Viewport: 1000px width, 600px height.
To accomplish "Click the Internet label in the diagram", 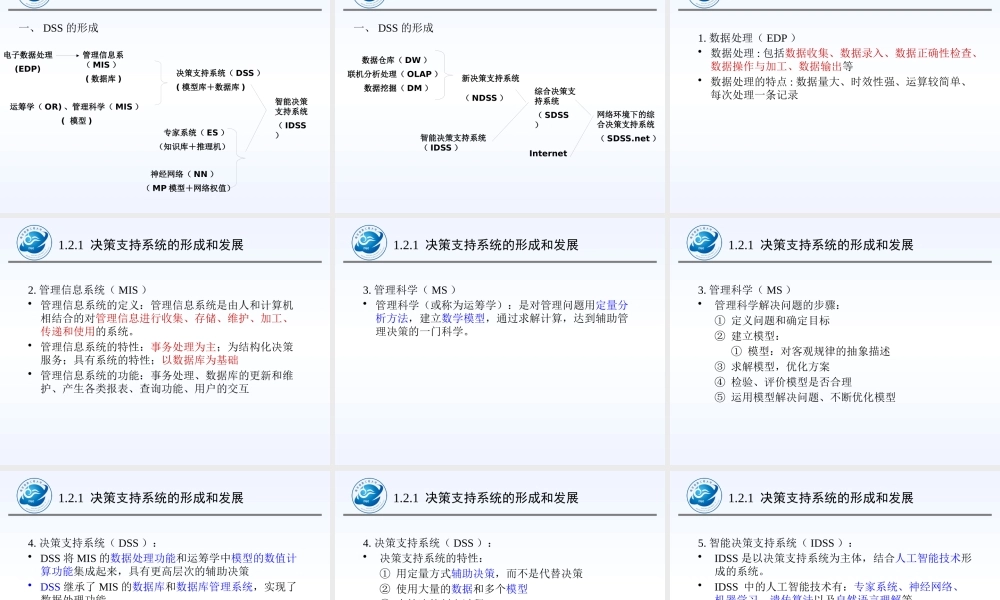I will 548,153.
